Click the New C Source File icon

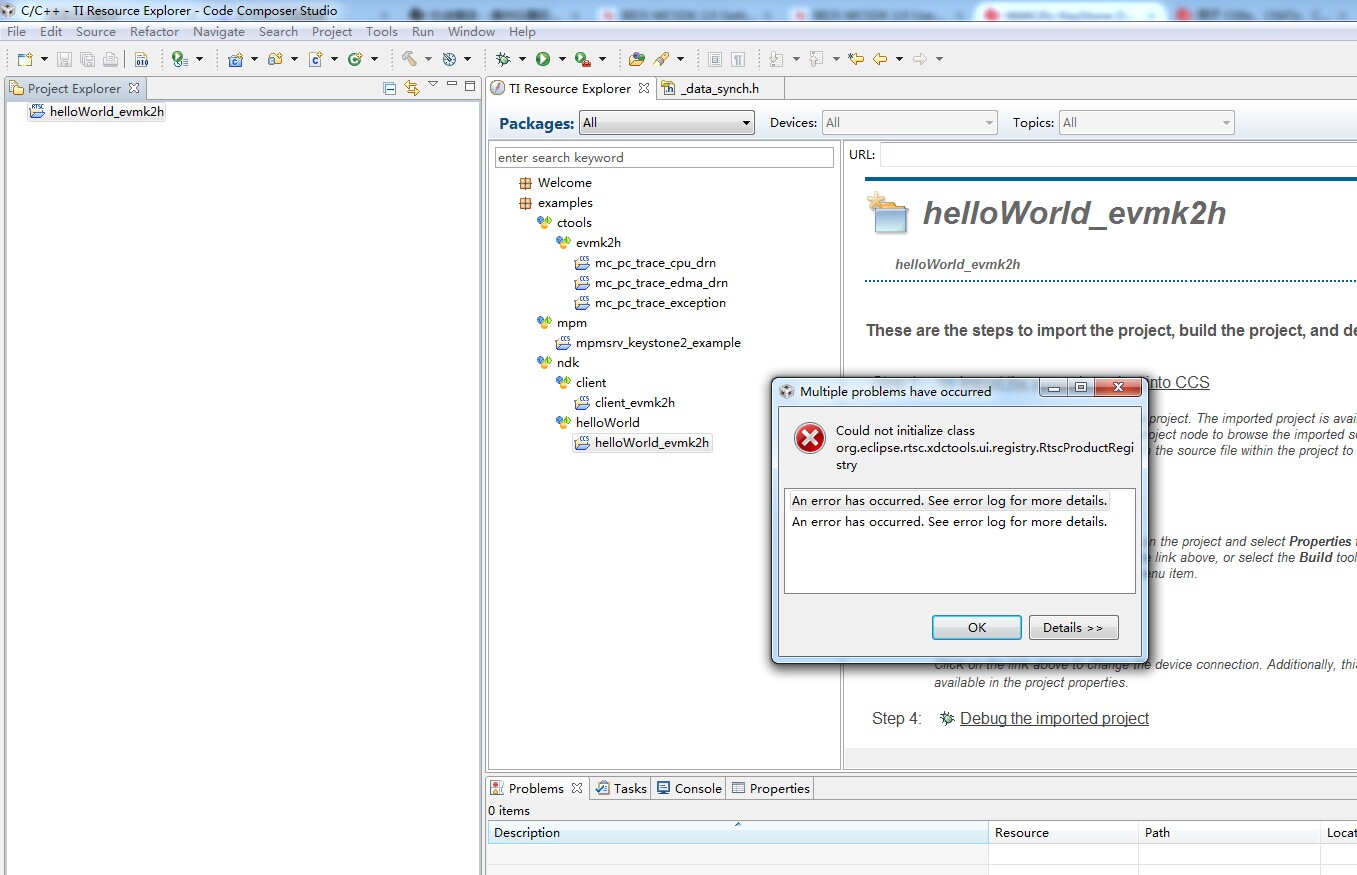coord(315,59)
